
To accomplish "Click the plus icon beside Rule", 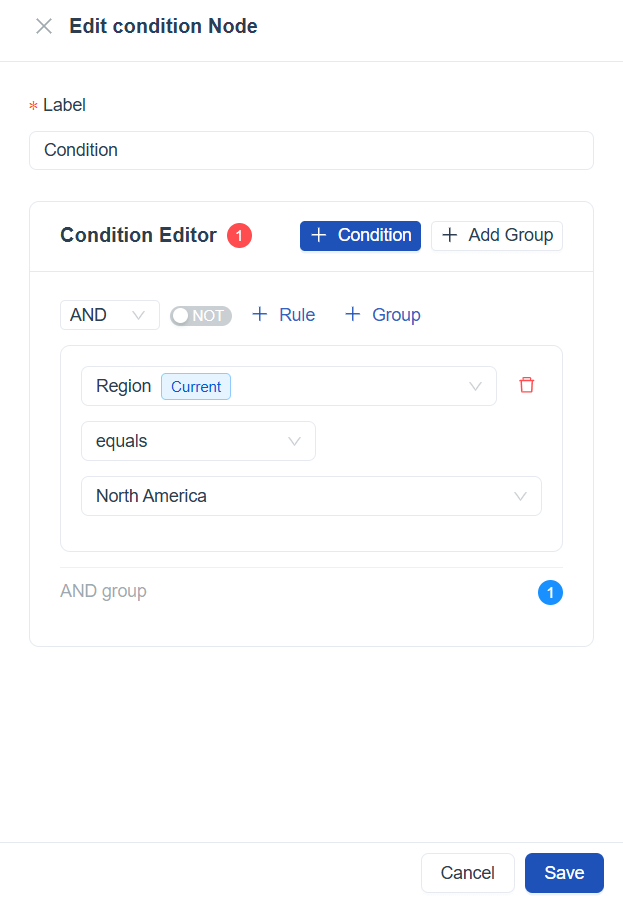I will (x=260, y=315).
